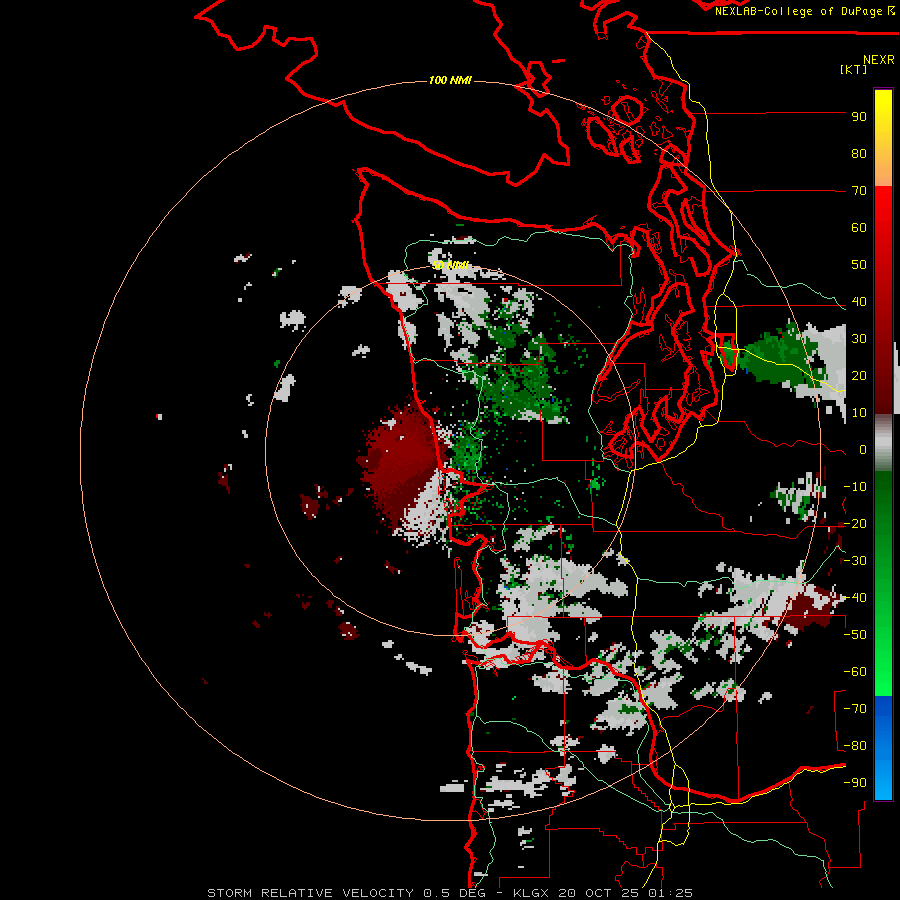Click the [KT] units label above the scale
Image resolution: width=900 pixels, height=900 pixels.
[854, 69]
